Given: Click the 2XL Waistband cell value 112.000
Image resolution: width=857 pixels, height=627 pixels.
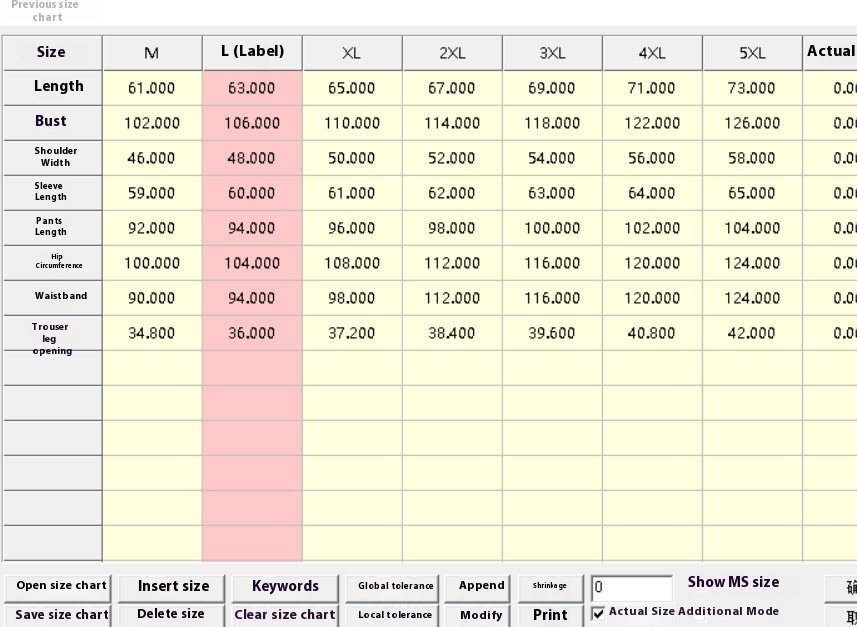Looking at the screenshot, I should point(452,298).
